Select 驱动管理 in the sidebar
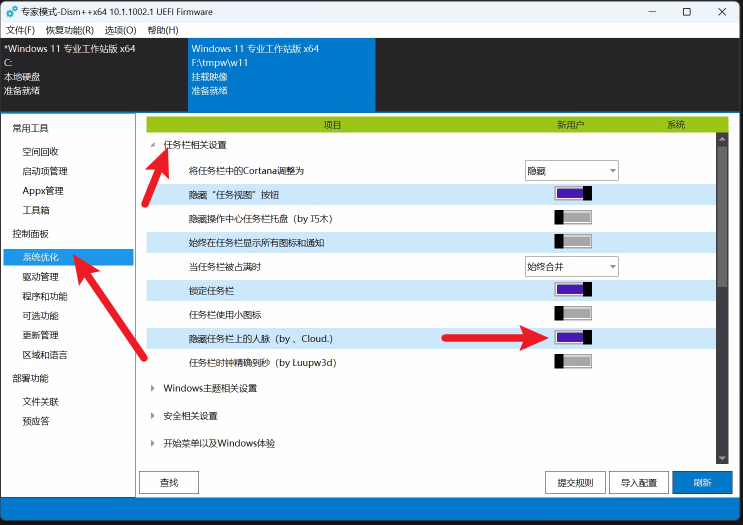 tap(40, 277)
